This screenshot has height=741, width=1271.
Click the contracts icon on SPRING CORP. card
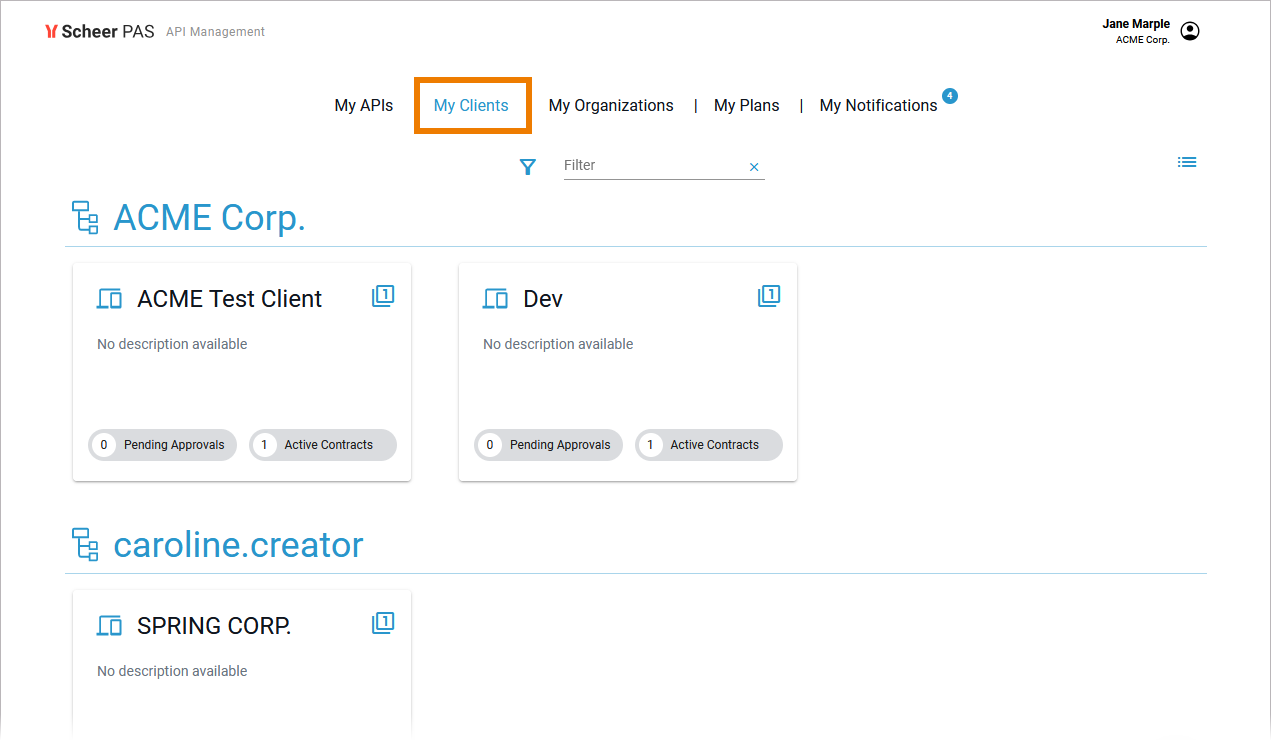[383, 623]
